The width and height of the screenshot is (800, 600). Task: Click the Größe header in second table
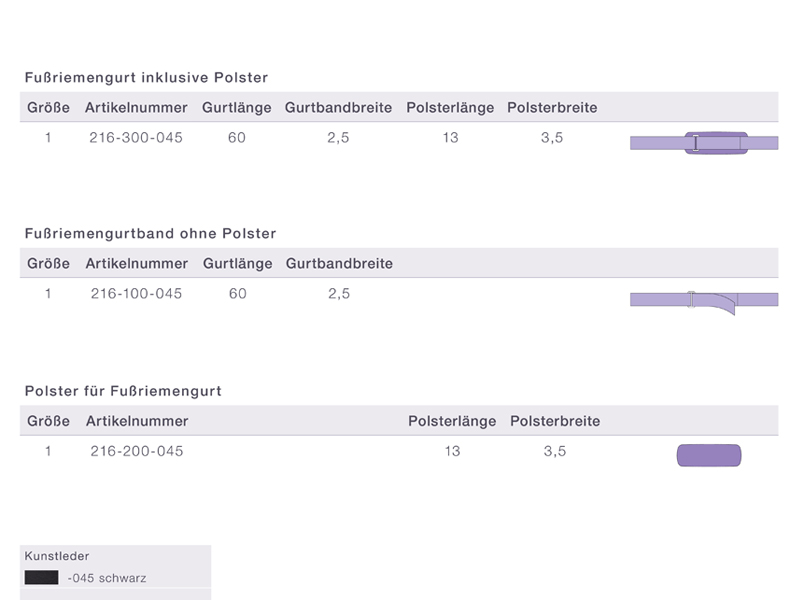point(48,264)
